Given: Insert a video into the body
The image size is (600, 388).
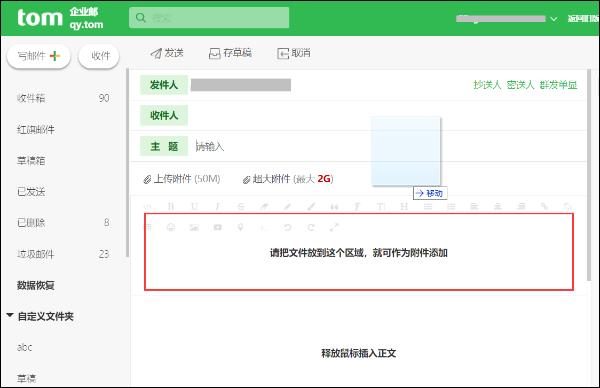Looking at the screenshot, I should coord(217,227).
